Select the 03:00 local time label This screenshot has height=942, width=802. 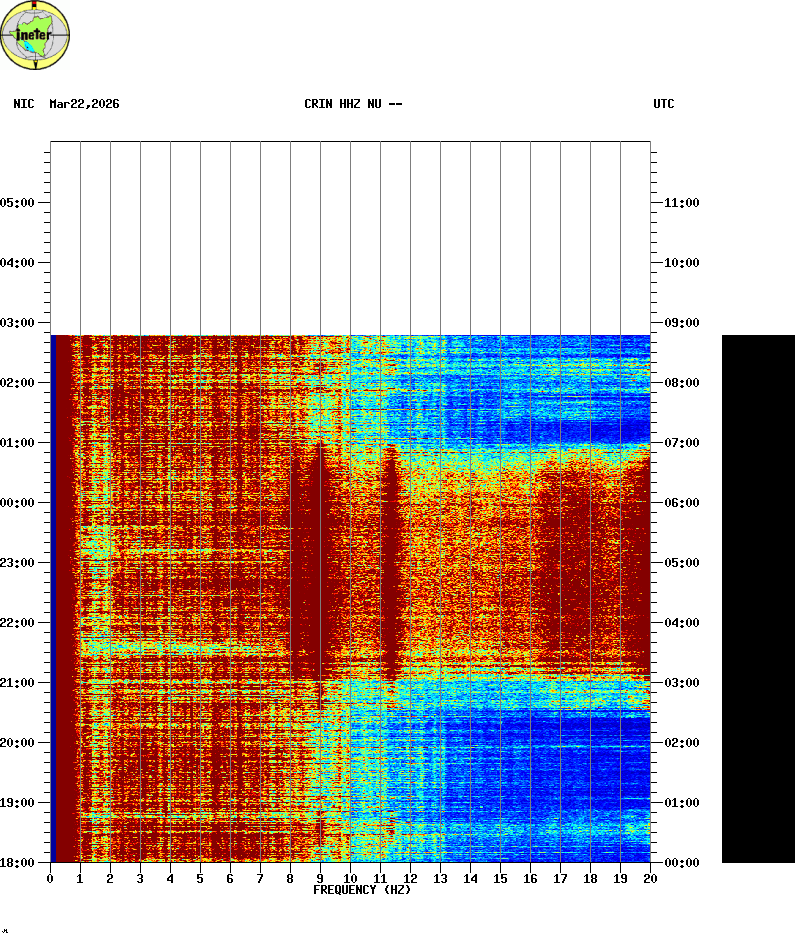19,323
